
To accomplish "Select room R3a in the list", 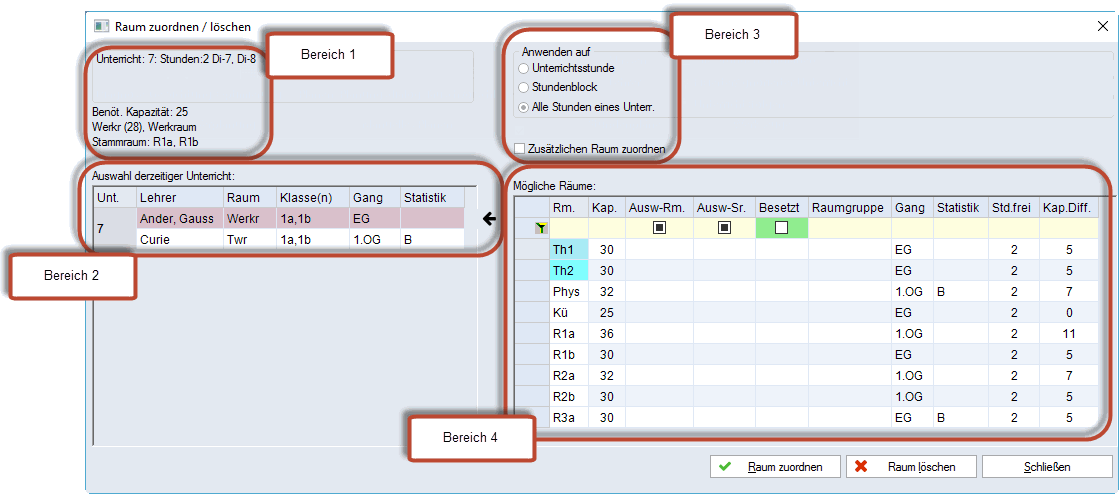I will [567, 417].
